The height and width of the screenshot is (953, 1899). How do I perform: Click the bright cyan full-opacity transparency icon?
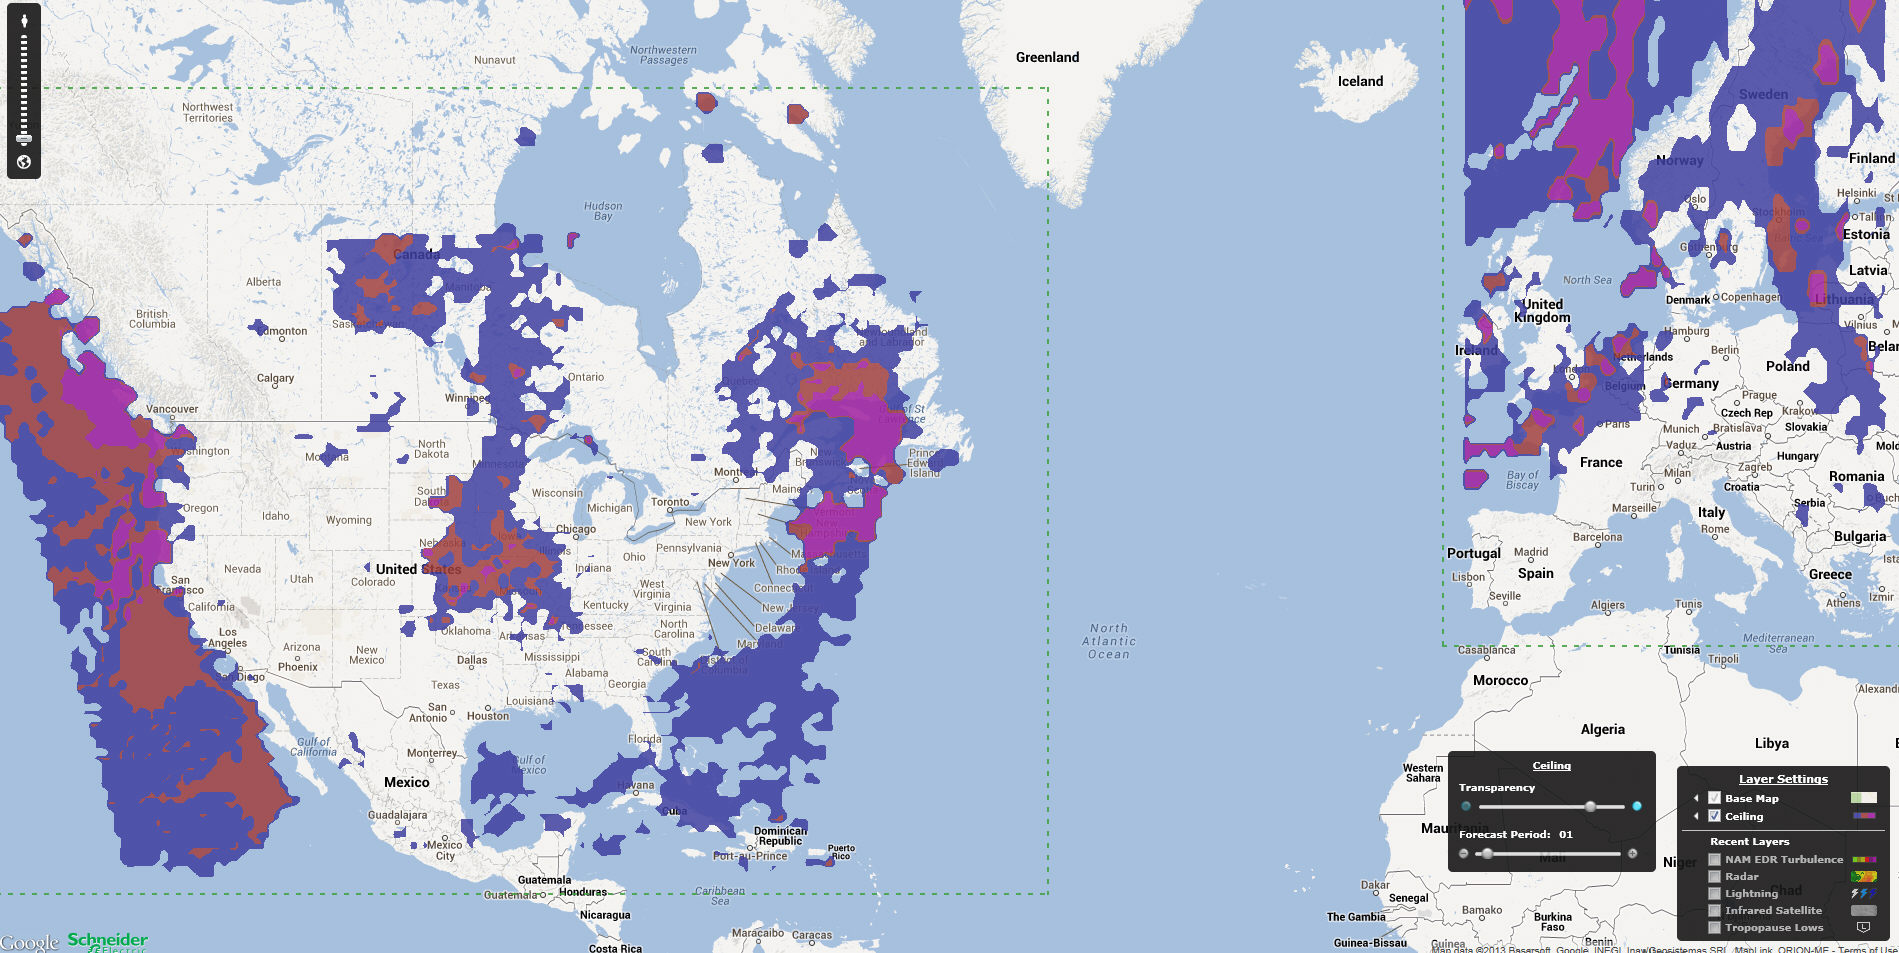click(1637, 806)
